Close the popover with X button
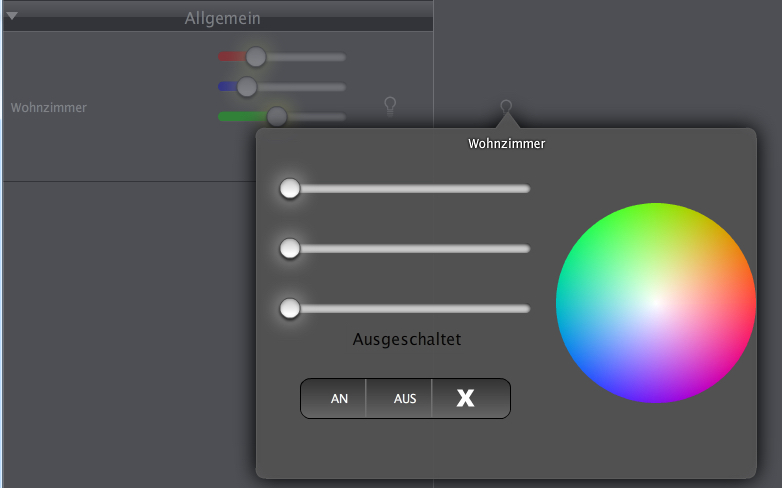This screenshot has height=488, width=782. pyautogui.click(x=471, y=398)
